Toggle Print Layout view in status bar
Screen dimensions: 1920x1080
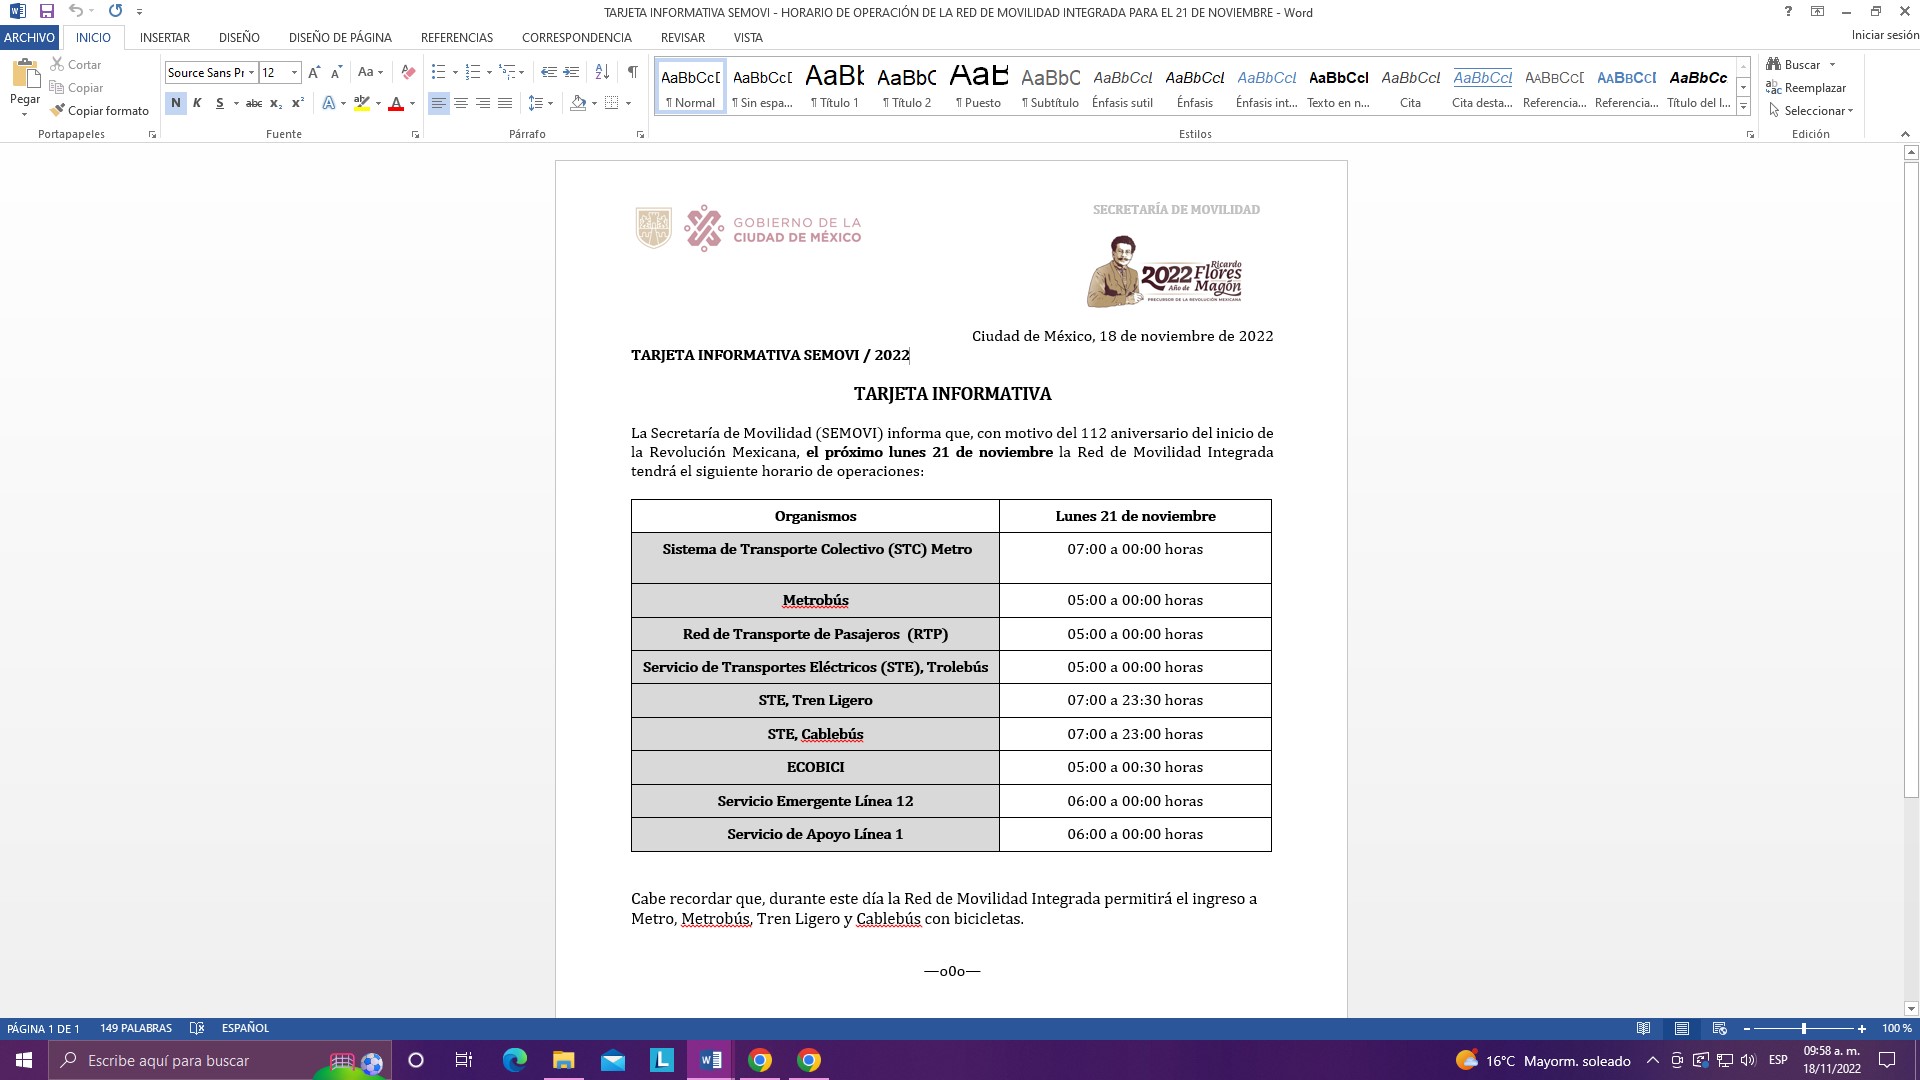point(1682,1028)
